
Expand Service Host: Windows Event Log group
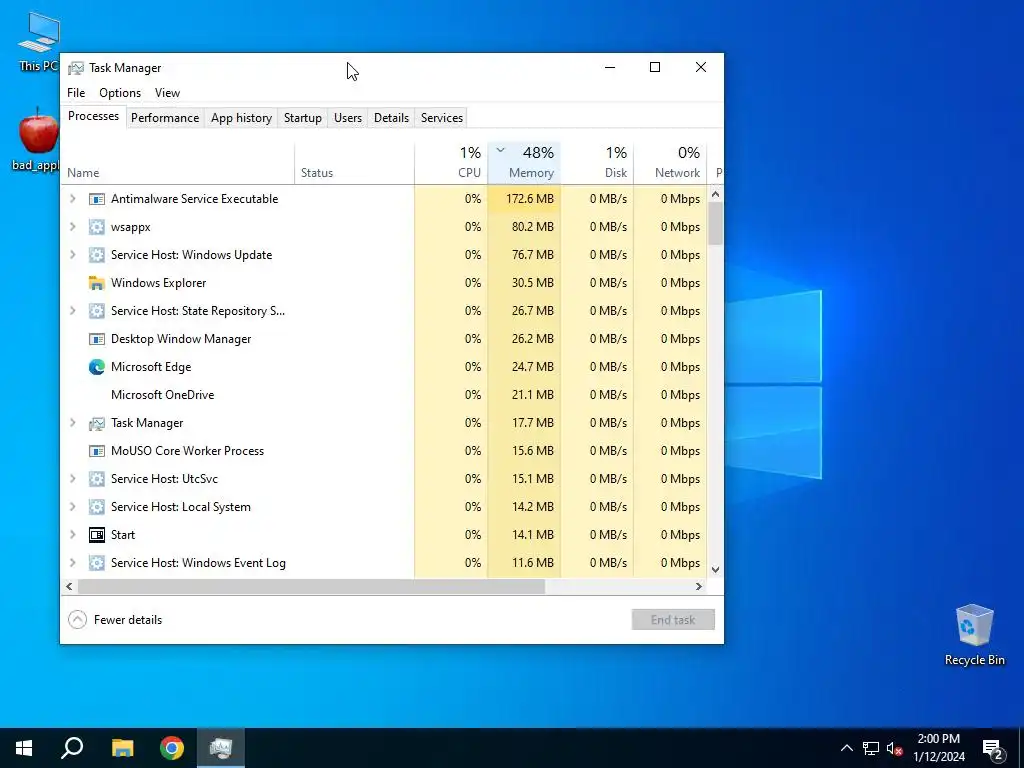tap(72, 563)
